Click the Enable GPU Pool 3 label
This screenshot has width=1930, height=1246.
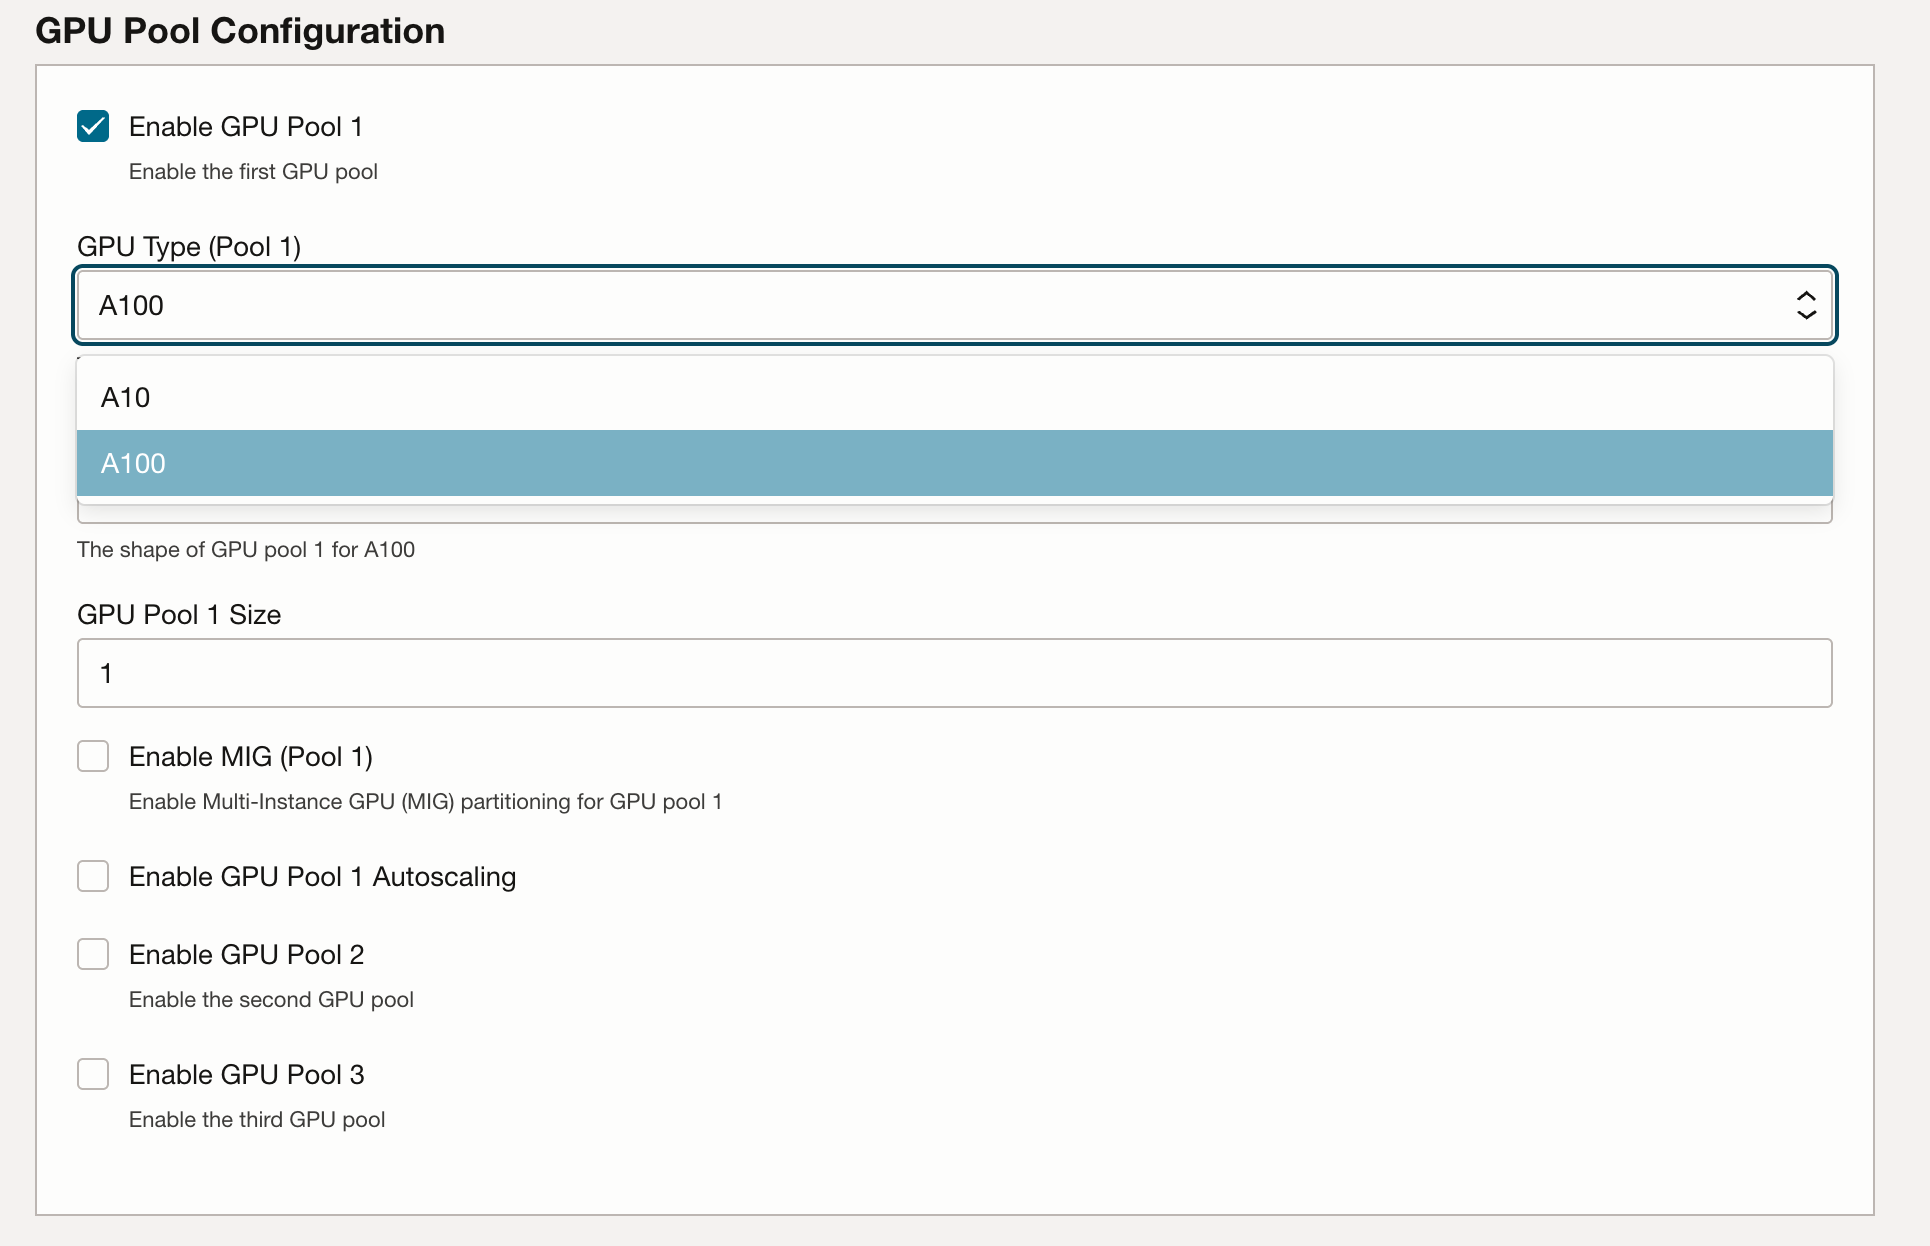click(246, 1074)
